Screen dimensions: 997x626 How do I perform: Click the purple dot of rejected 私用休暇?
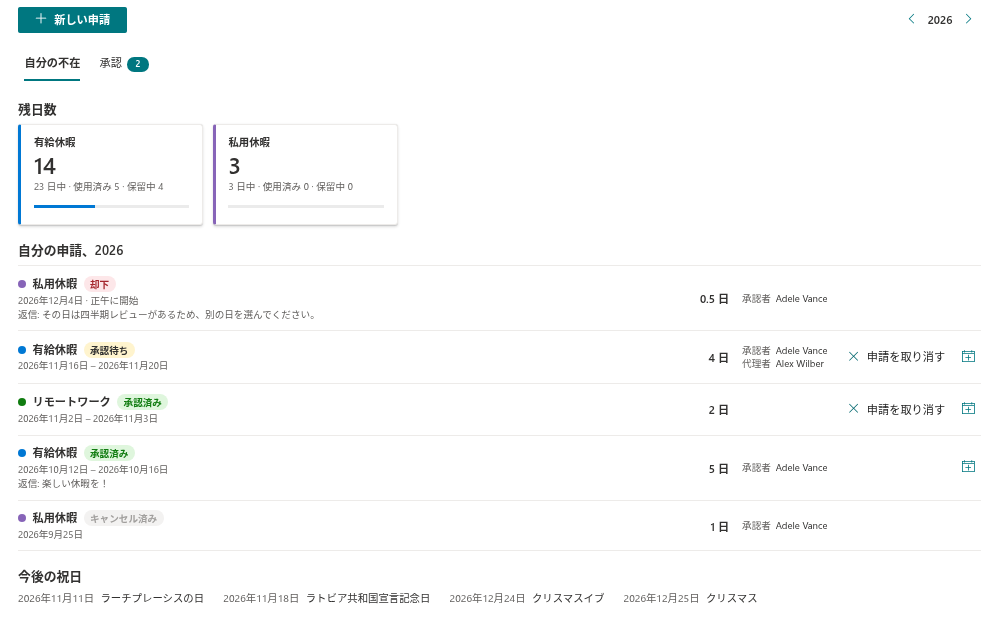(x=22, y=284)
